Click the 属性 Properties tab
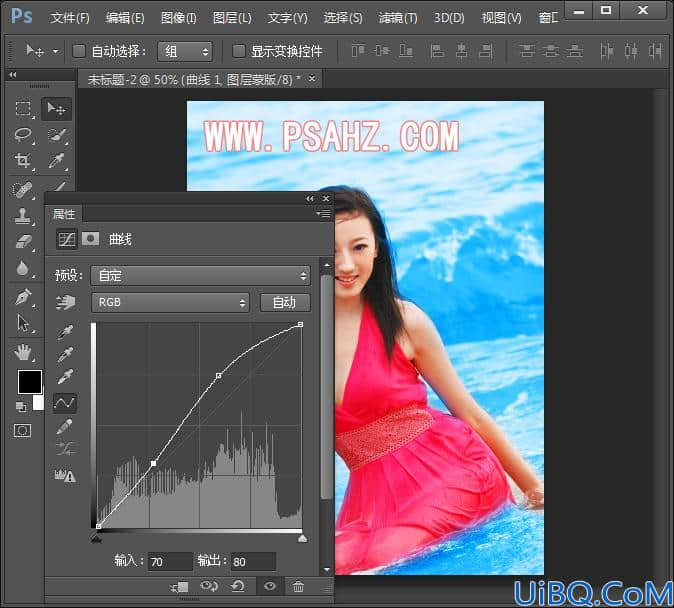This screenshot has width=674, height=608. (64, 214)
